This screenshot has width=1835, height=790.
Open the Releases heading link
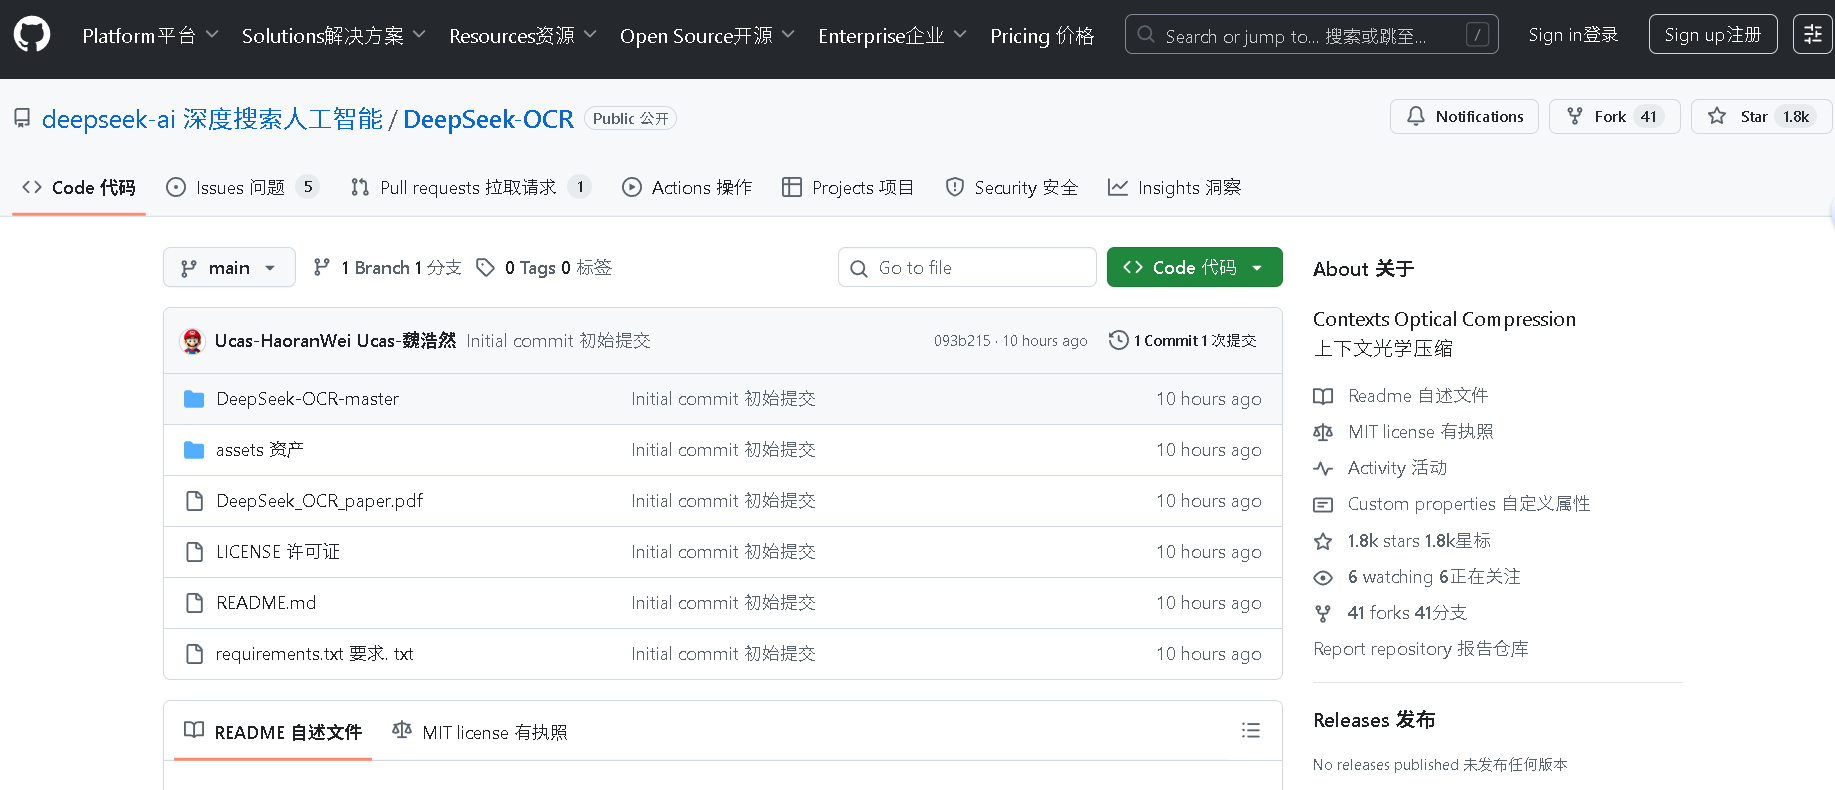[1374, 720]
